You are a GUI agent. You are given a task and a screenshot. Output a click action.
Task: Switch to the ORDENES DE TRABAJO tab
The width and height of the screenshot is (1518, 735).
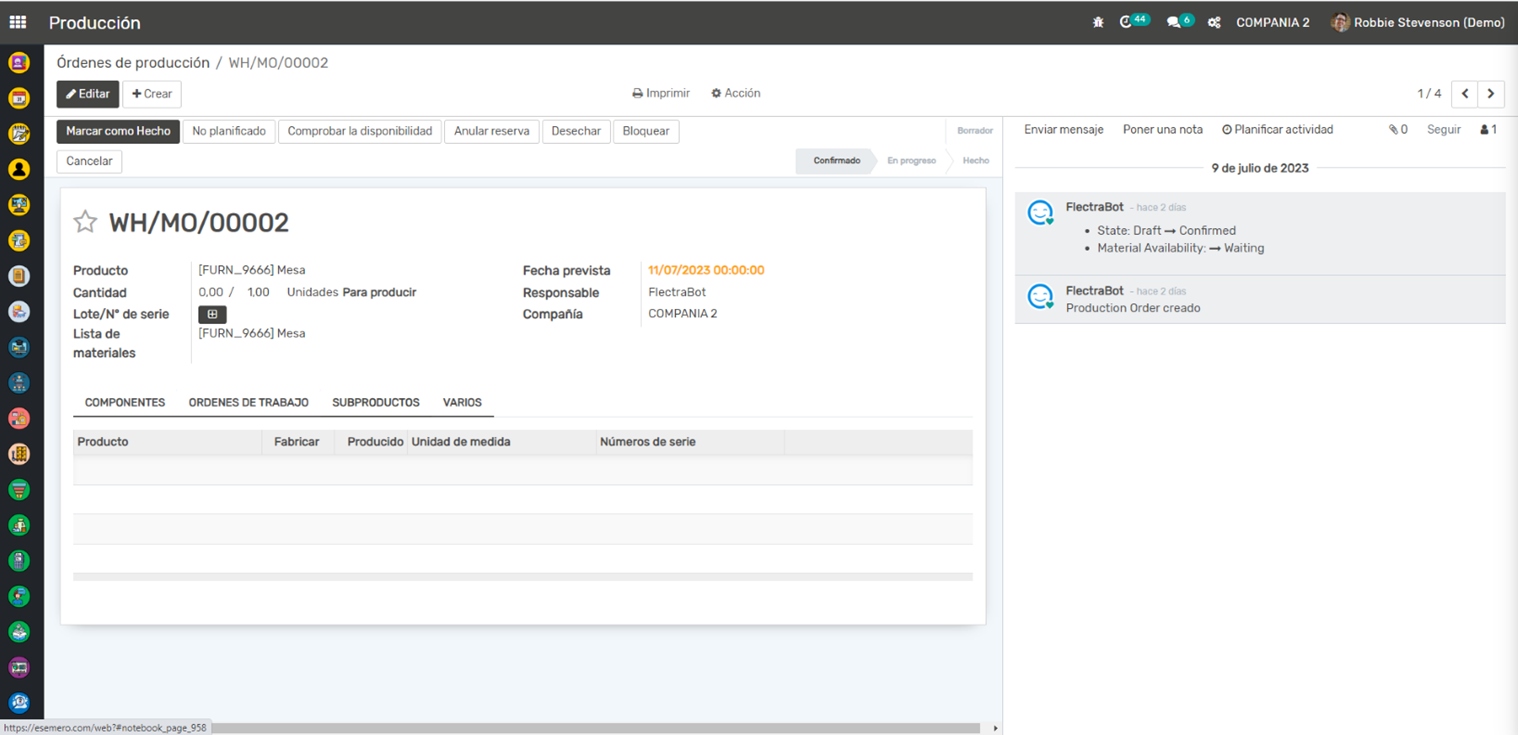248,402
